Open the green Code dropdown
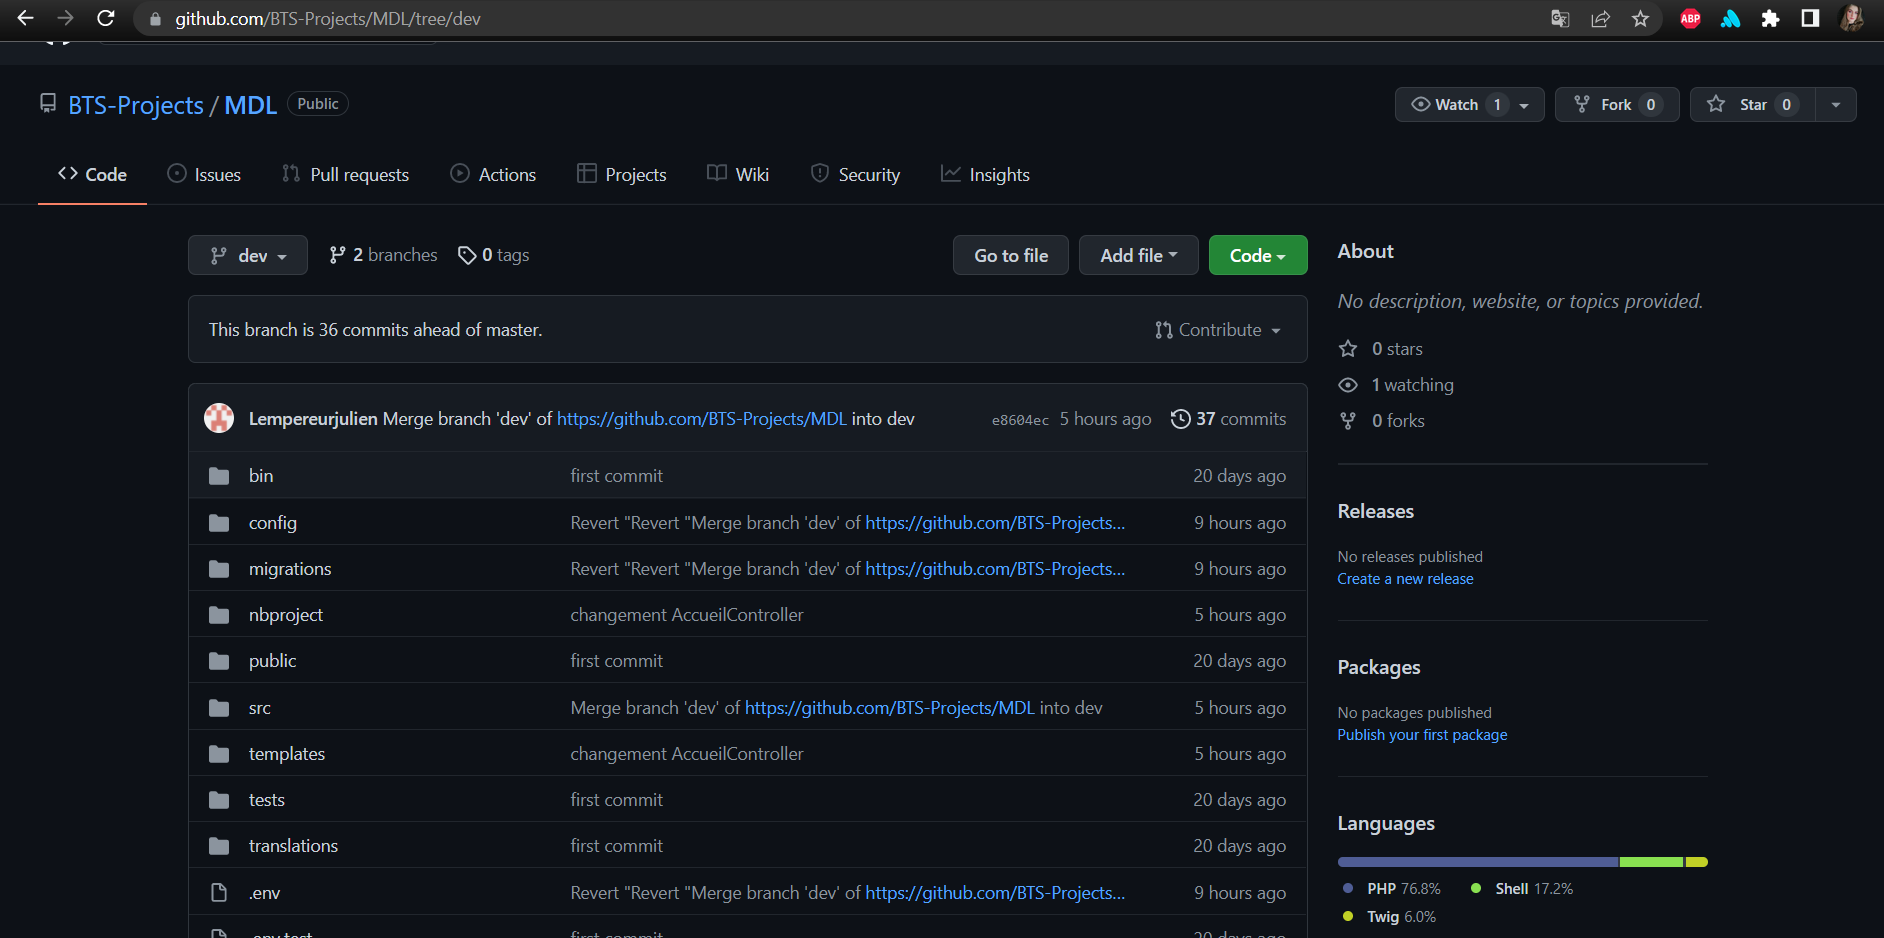Viewport: 1884px width, 938px height. [x=1257, y=255]
